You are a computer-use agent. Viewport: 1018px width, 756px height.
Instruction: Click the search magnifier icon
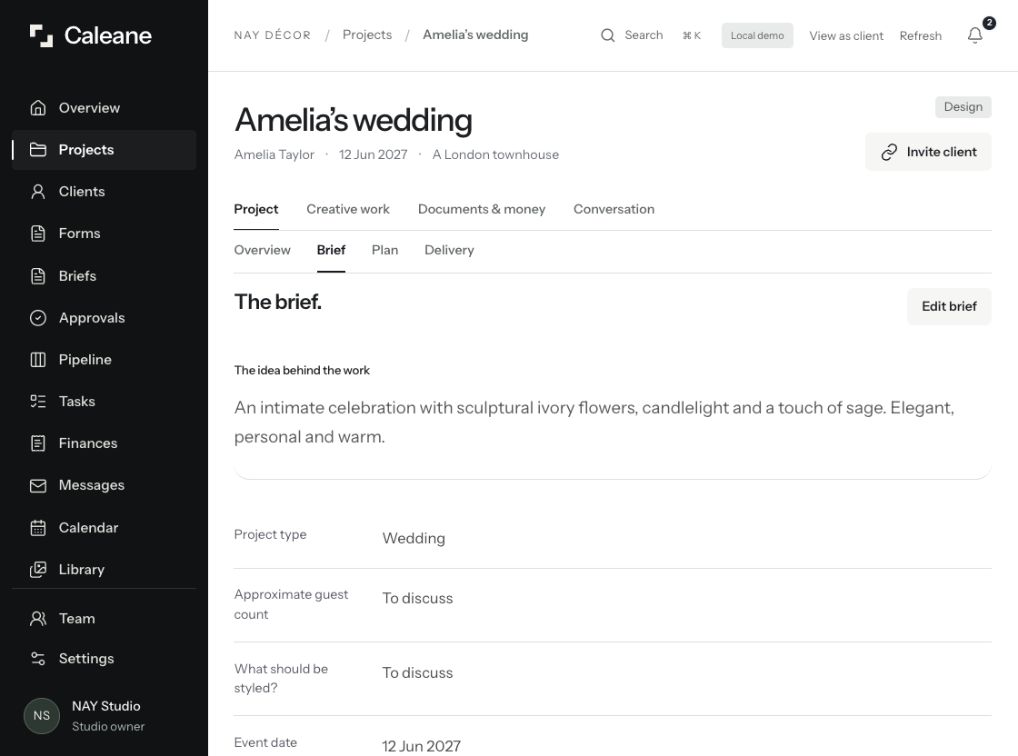click(608, 35)
